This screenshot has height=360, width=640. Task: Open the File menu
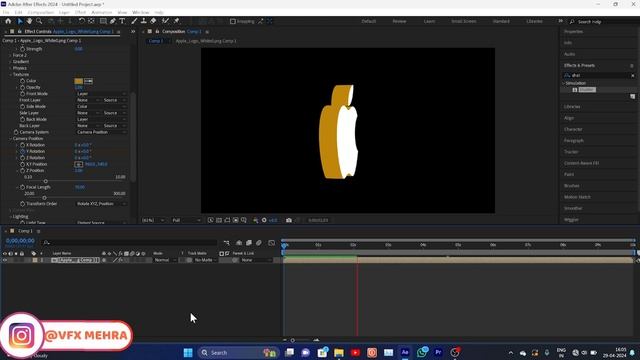pyautogui.click(x=6, y=13)
